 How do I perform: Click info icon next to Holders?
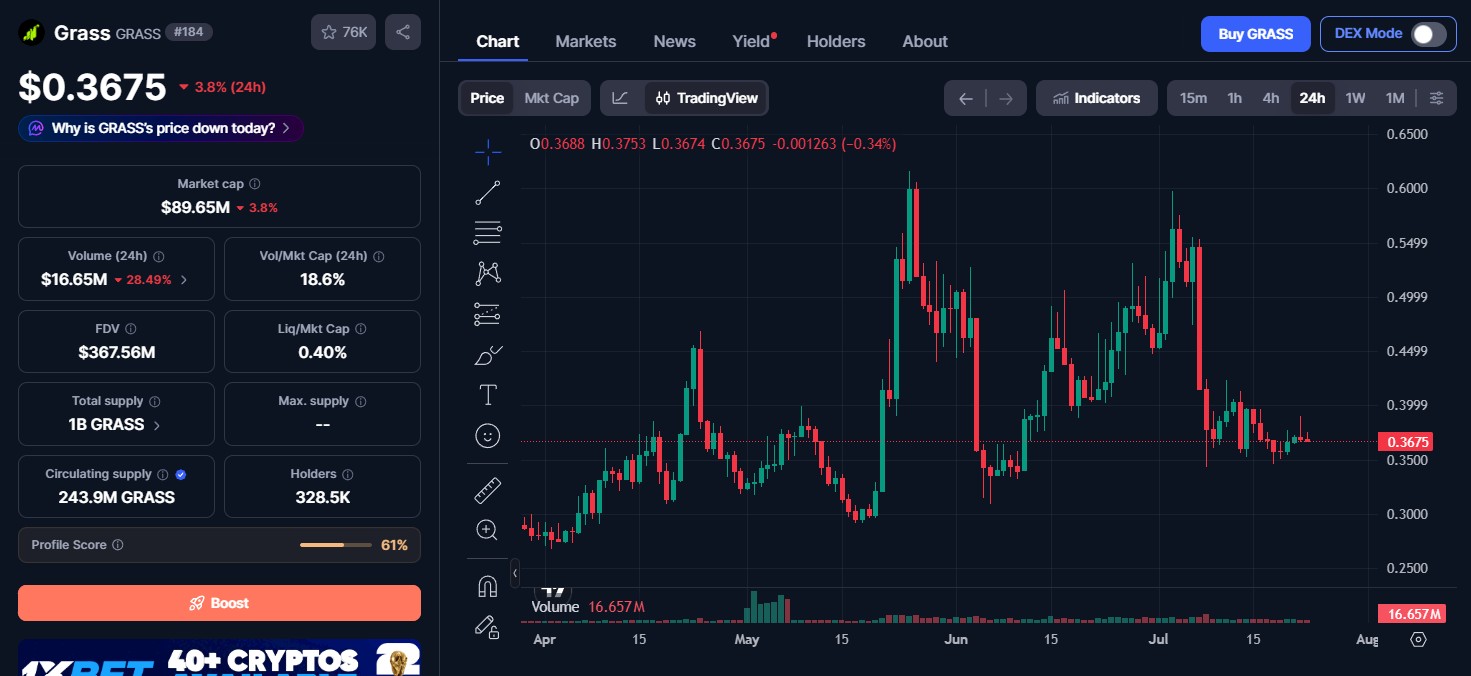click(x=346, y=474)
